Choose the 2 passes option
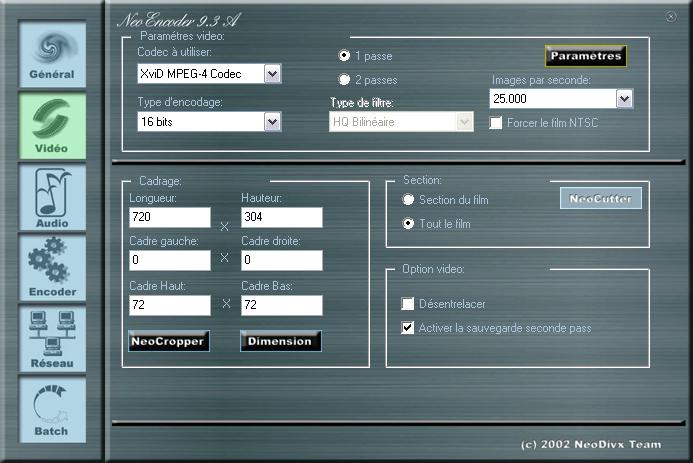693x463 pixels. tap(345, 80)
